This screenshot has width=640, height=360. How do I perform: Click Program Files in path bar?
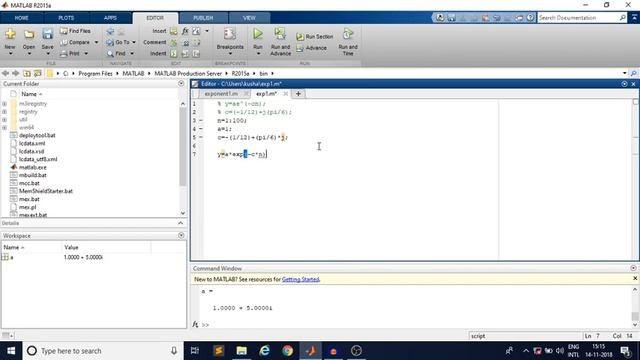95,73
